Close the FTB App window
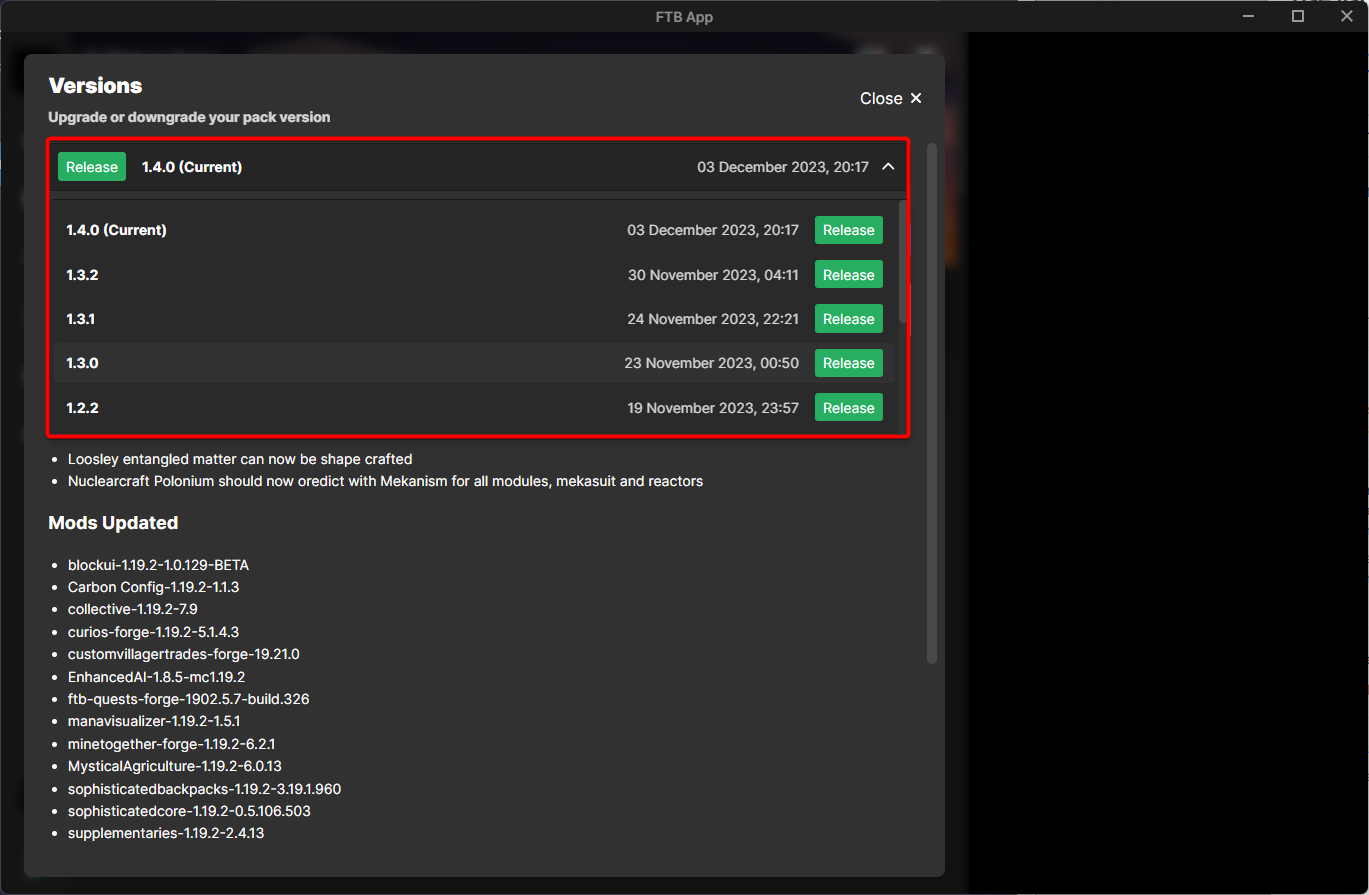1369x895 pixels. [1346, 16]
